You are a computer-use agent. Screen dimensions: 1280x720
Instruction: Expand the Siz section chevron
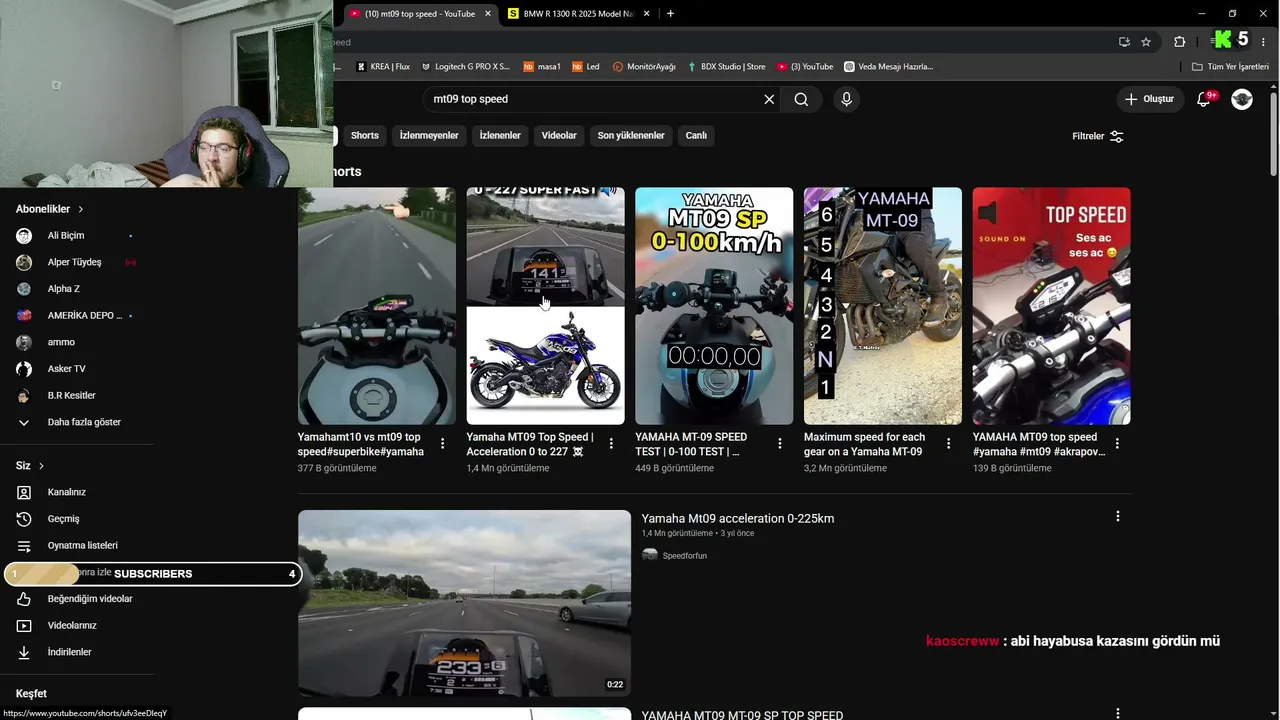click(x=41, y=466)
